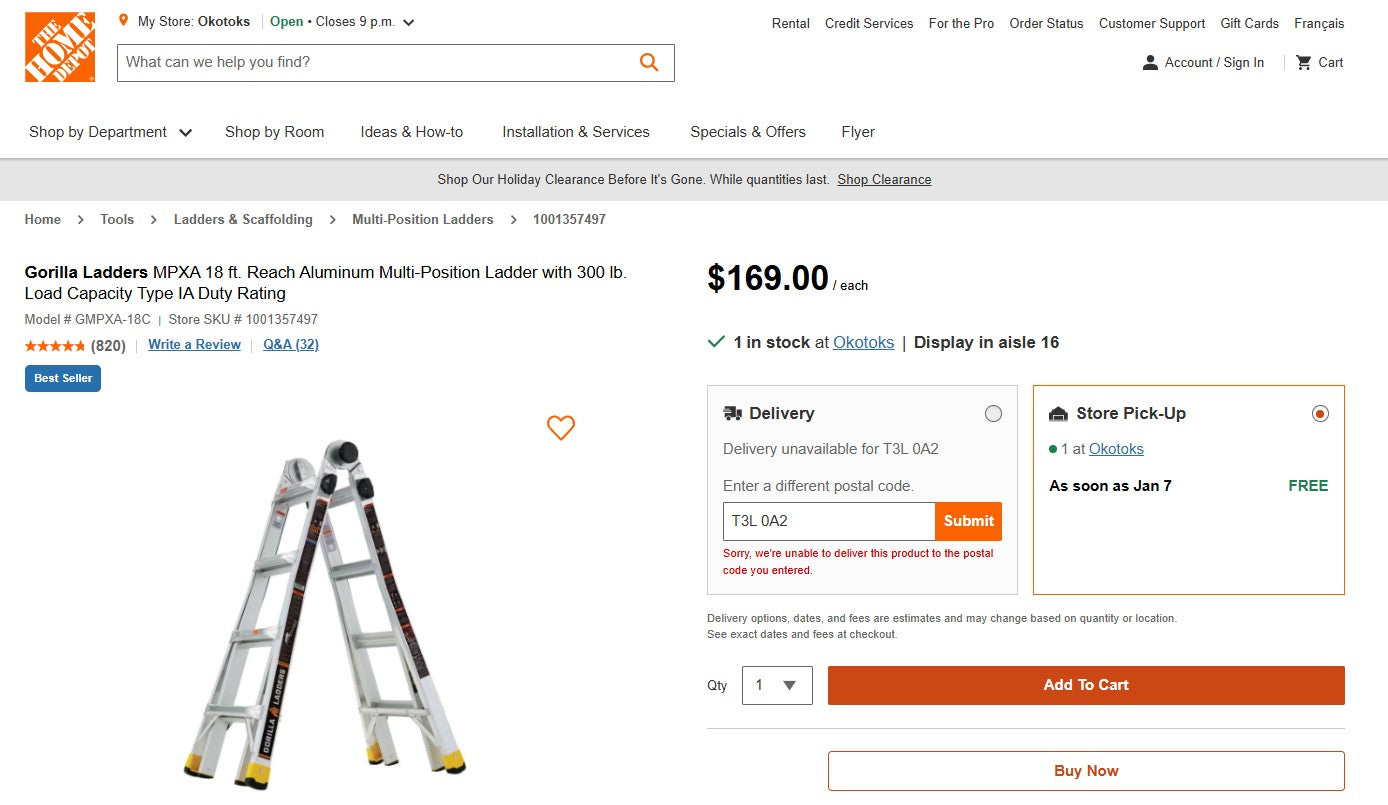Select the Store Pick-Up radio button

(1320, 413)
